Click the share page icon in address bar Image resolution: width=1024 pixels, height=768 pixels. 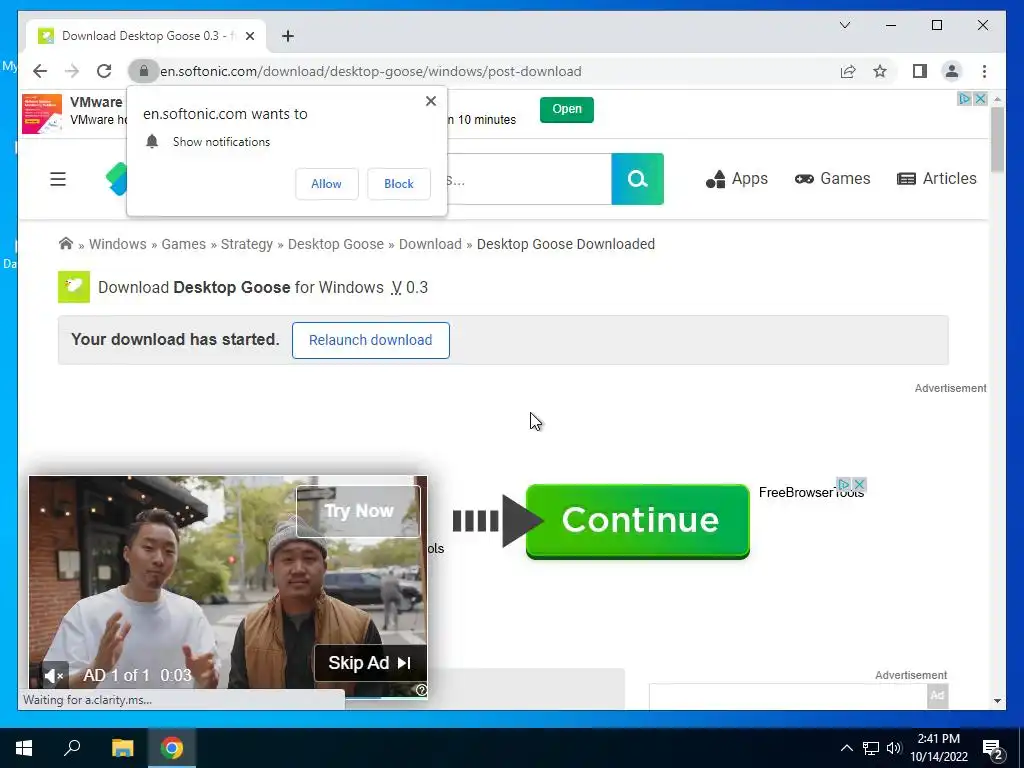click(x=848, y=71)
